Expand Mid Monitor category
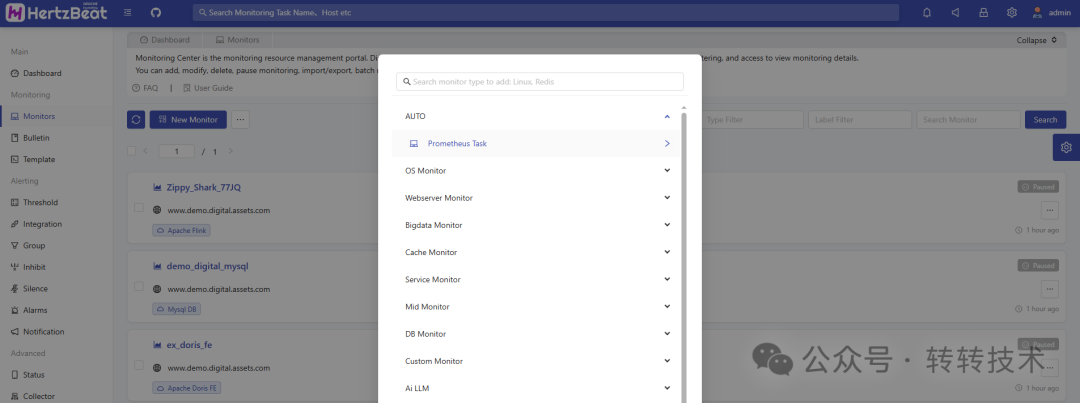The width and height of the screenshot is (1080, 403). pos(537,307)
